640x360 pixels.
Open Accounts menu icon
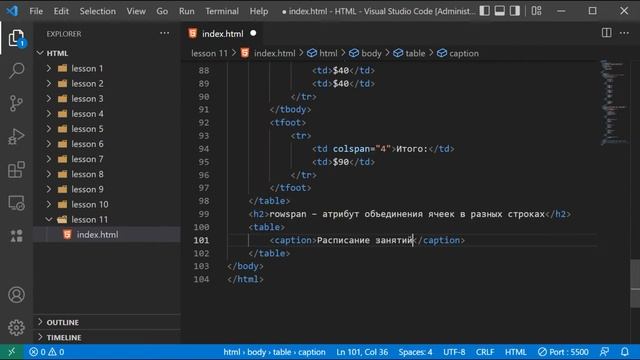(x=16, y=295)
